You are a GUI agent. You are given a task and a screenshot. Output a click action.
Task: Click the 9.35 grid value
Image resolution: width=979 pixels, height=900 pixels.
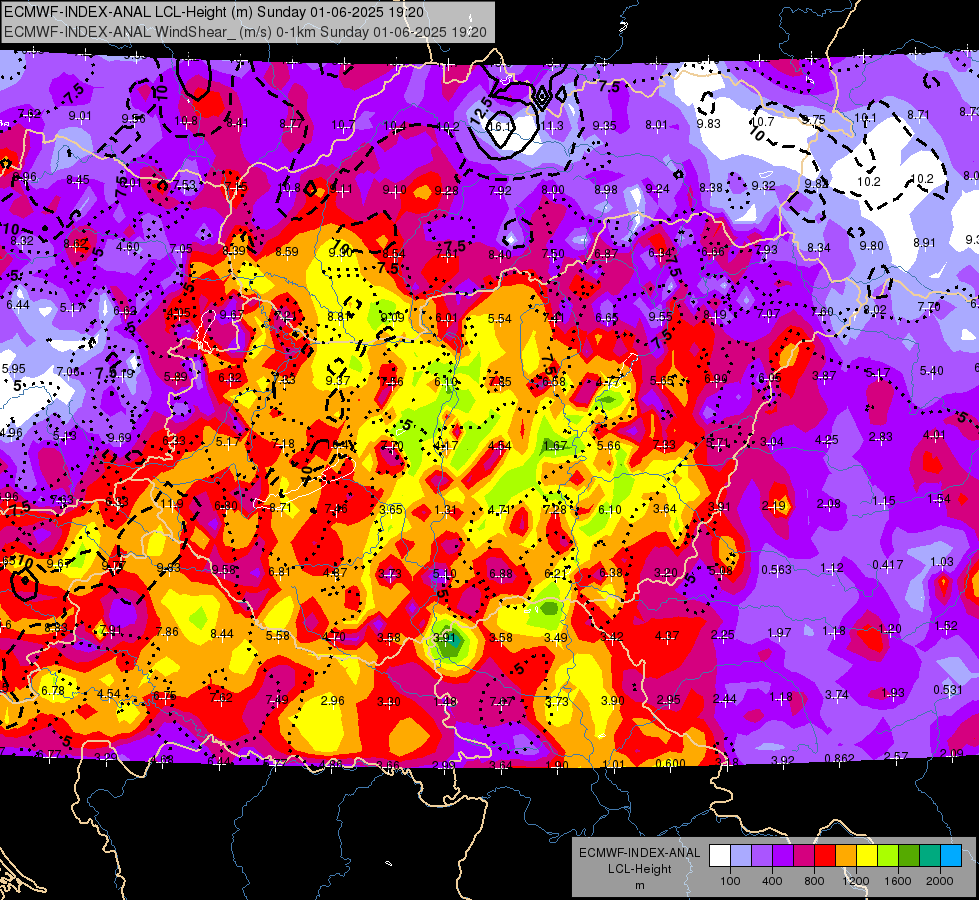click(x=604, y=126)
